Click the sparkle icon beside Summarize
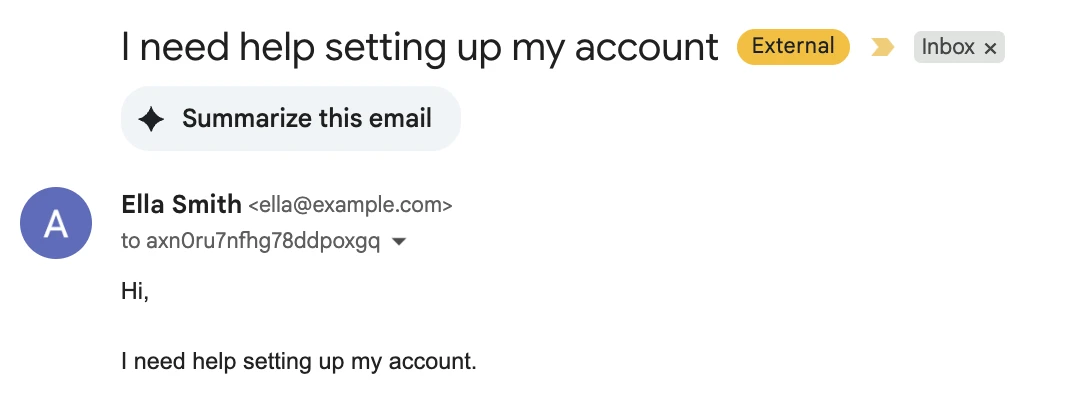 [x=151, y=120]
